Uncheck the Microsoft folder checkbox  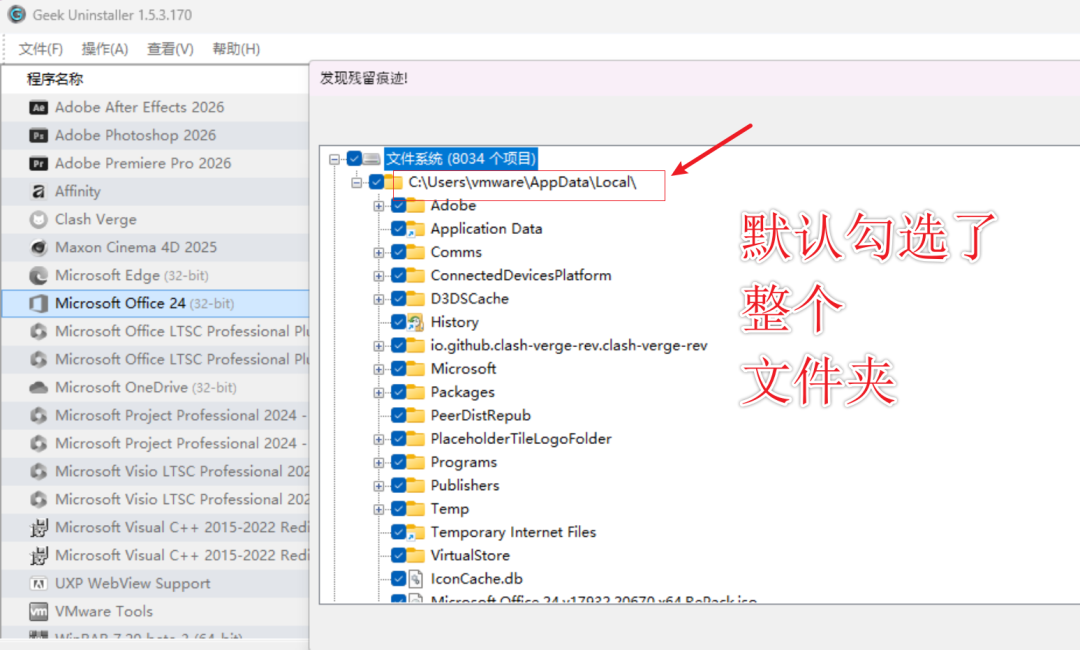point(398,369)
